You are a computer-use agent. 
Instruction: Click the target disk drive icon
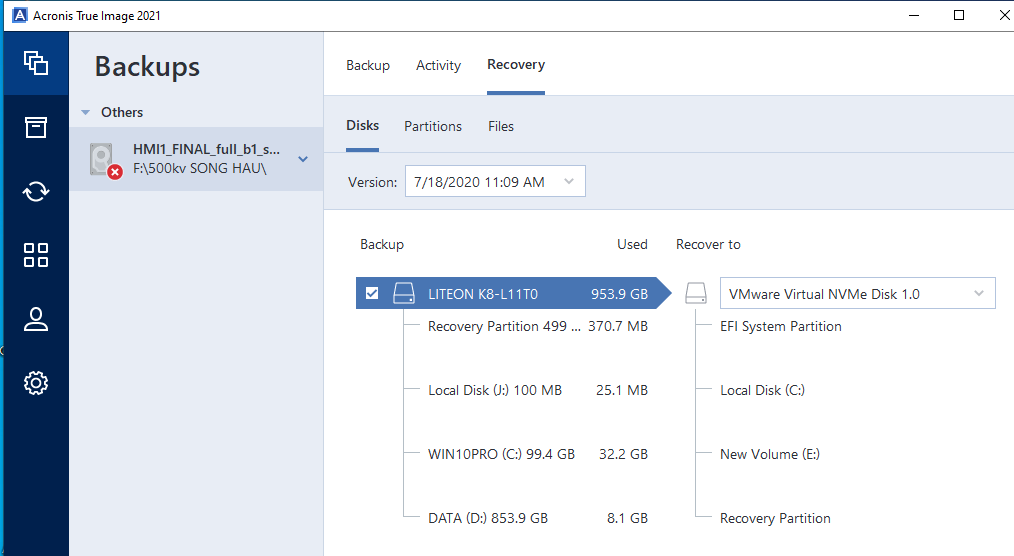click(x=695, y=294)
